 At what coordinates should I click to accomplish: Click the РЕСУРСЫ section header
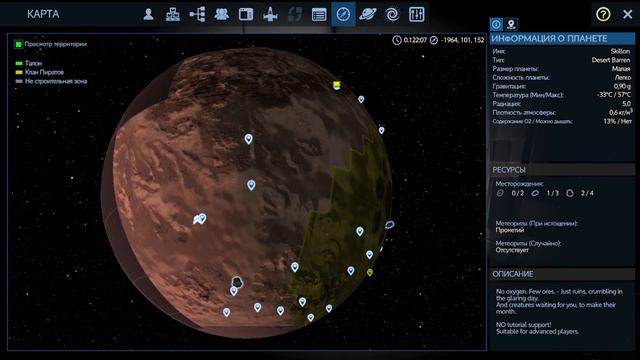(562, 170)
